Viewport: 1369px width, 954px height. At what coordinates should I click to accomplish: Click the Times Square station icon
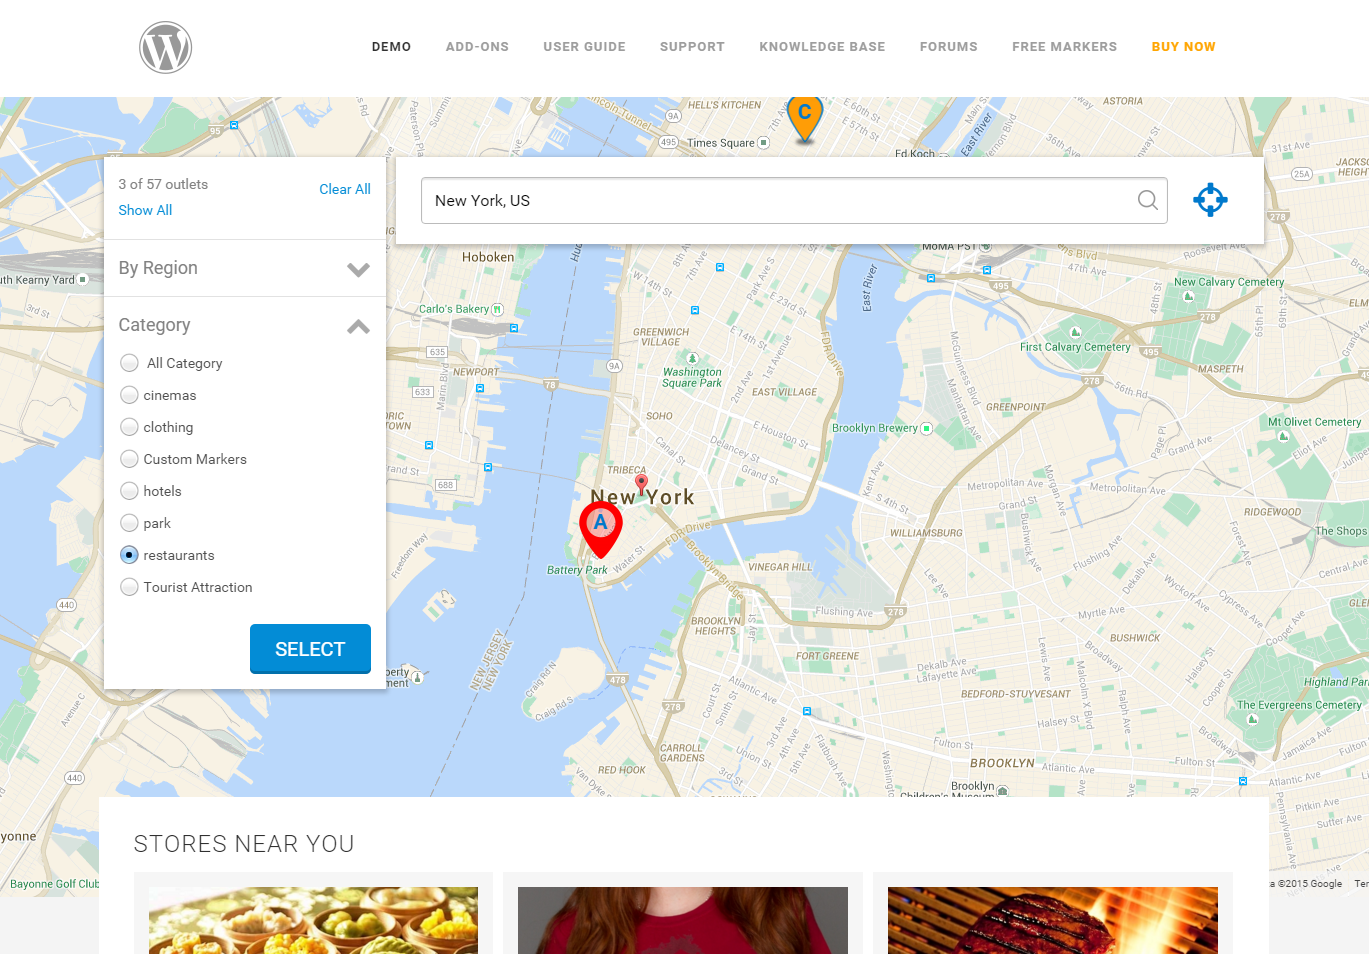[x=764, y=143]
